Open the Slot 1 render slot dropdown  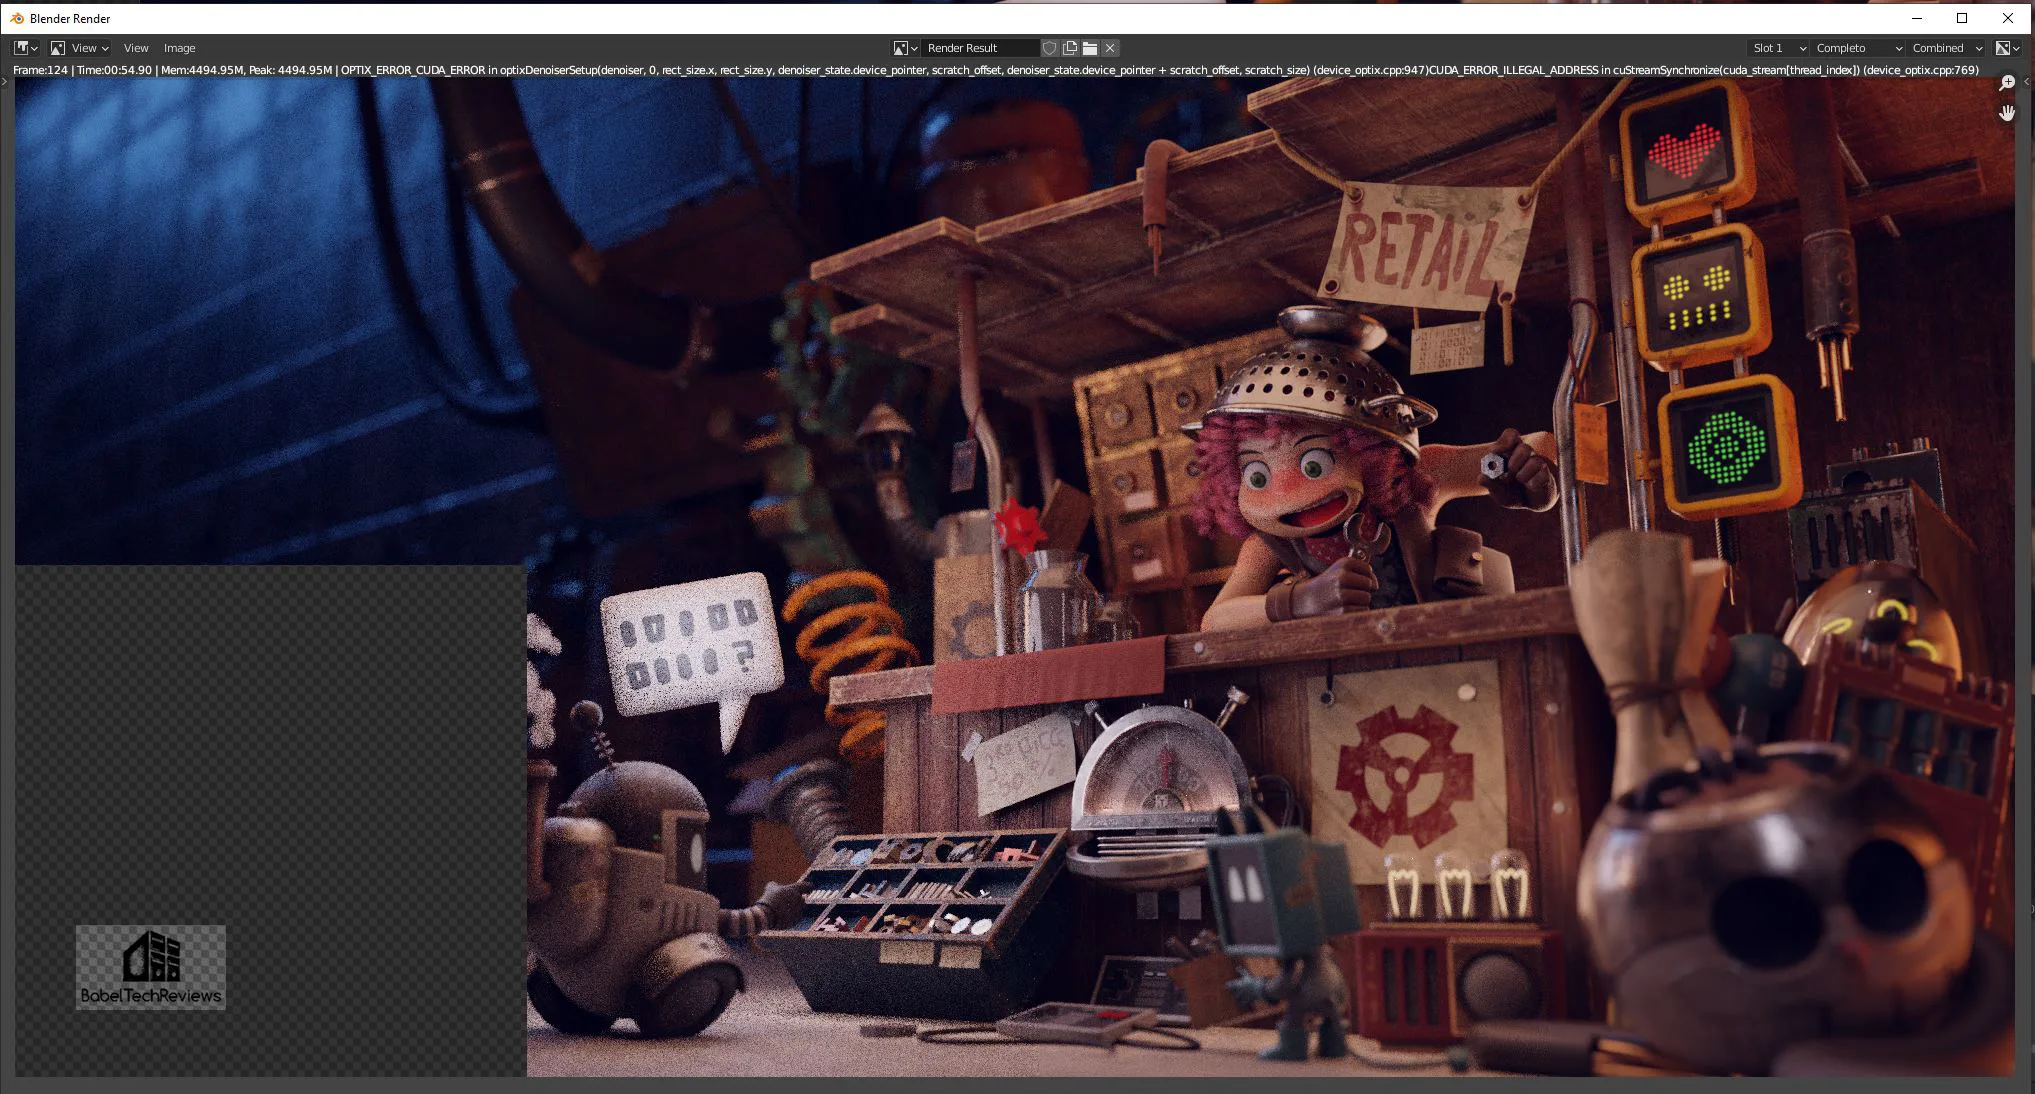[1778, 48]
